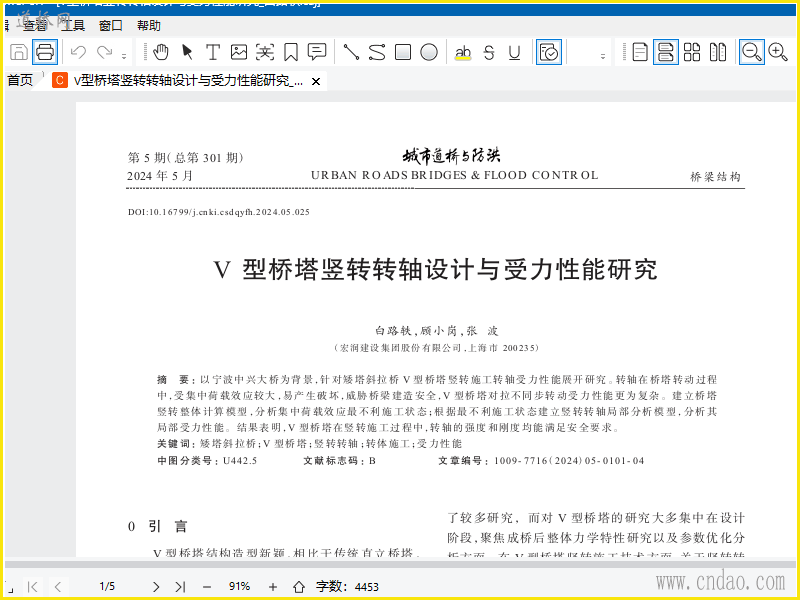Click the home icon in status bar
800x600 pixels.
click(x=299, y=587)
